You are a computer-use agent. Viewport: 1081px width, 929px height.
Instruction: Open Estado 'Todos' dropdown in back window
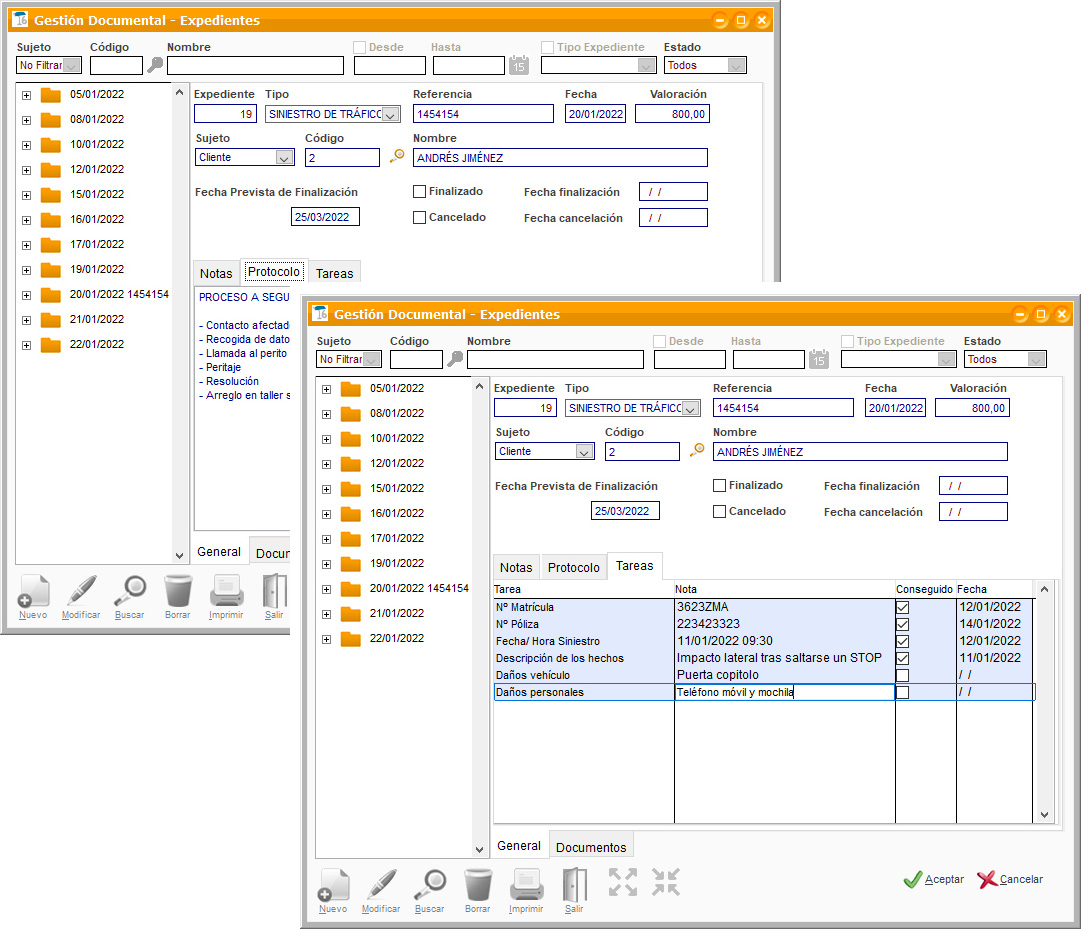click(736, 65)
